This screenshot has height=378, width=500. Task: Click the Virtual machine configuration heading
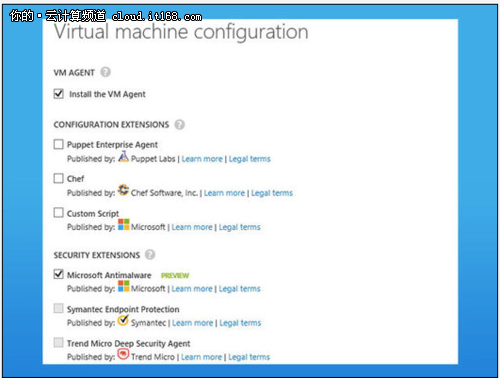(x=181, y=32)
